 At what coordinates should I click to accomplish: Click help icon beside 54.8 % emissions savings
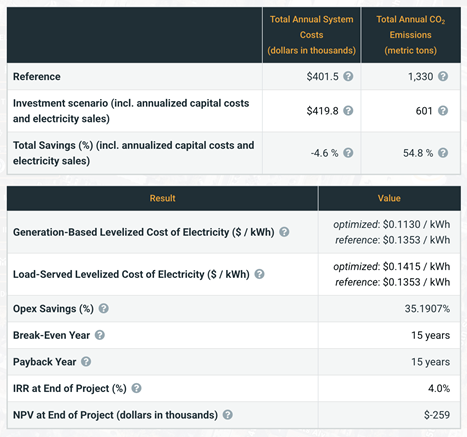pos(443,153)
